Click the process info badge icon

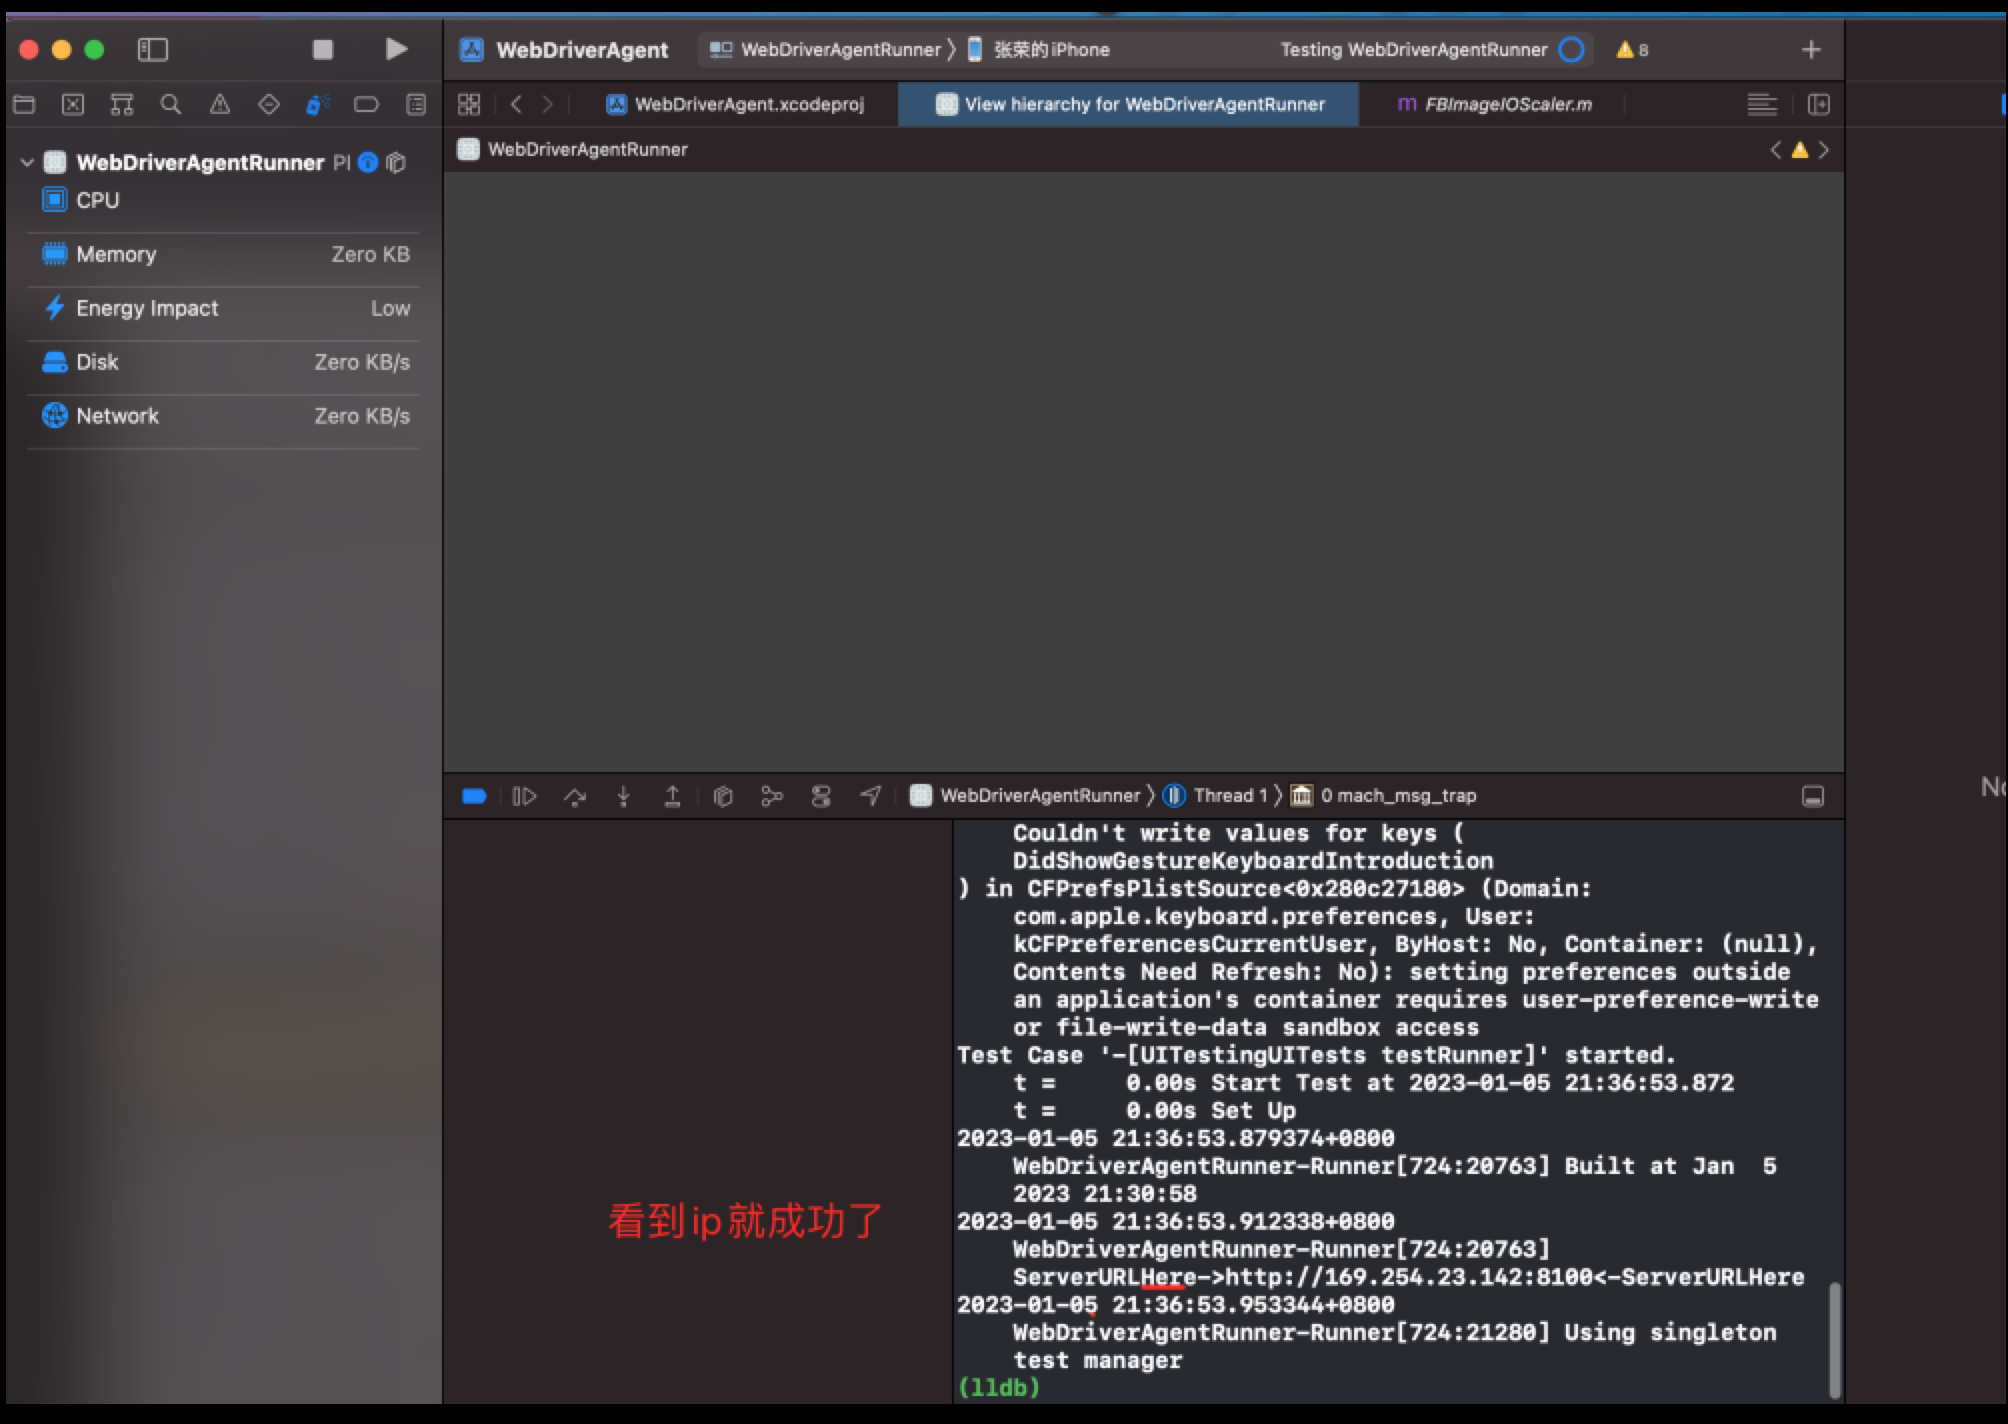pyautogui.click(x=368, y=162)
